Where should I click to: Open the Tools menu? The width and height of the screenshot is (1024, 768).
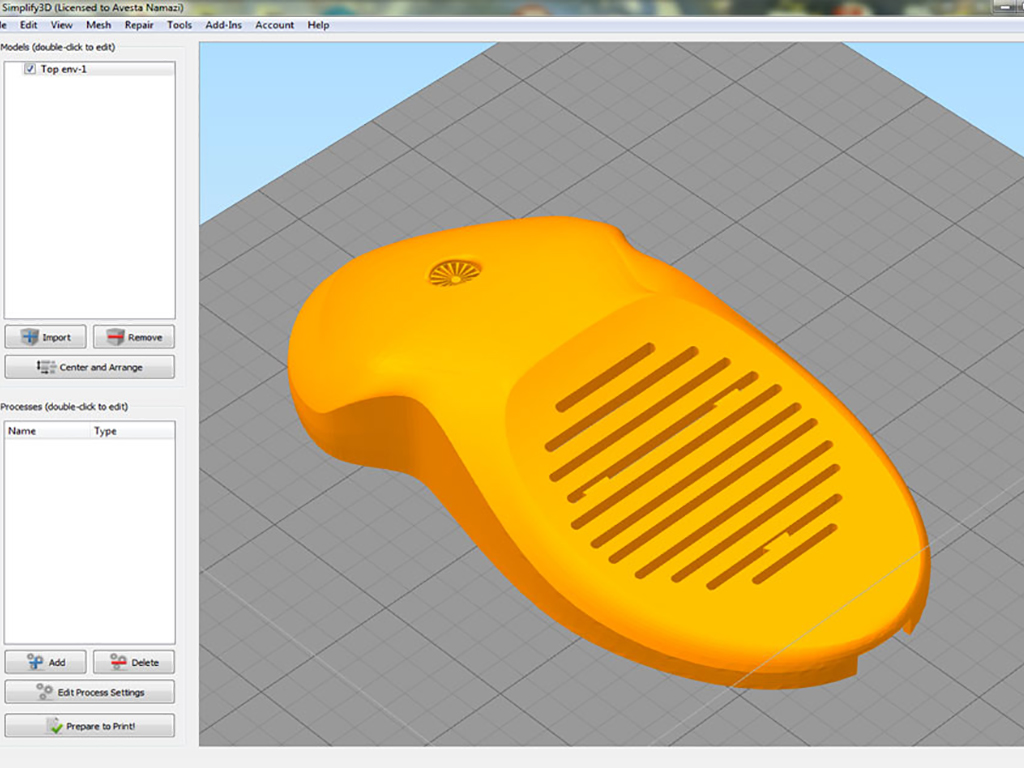[179, 25]
